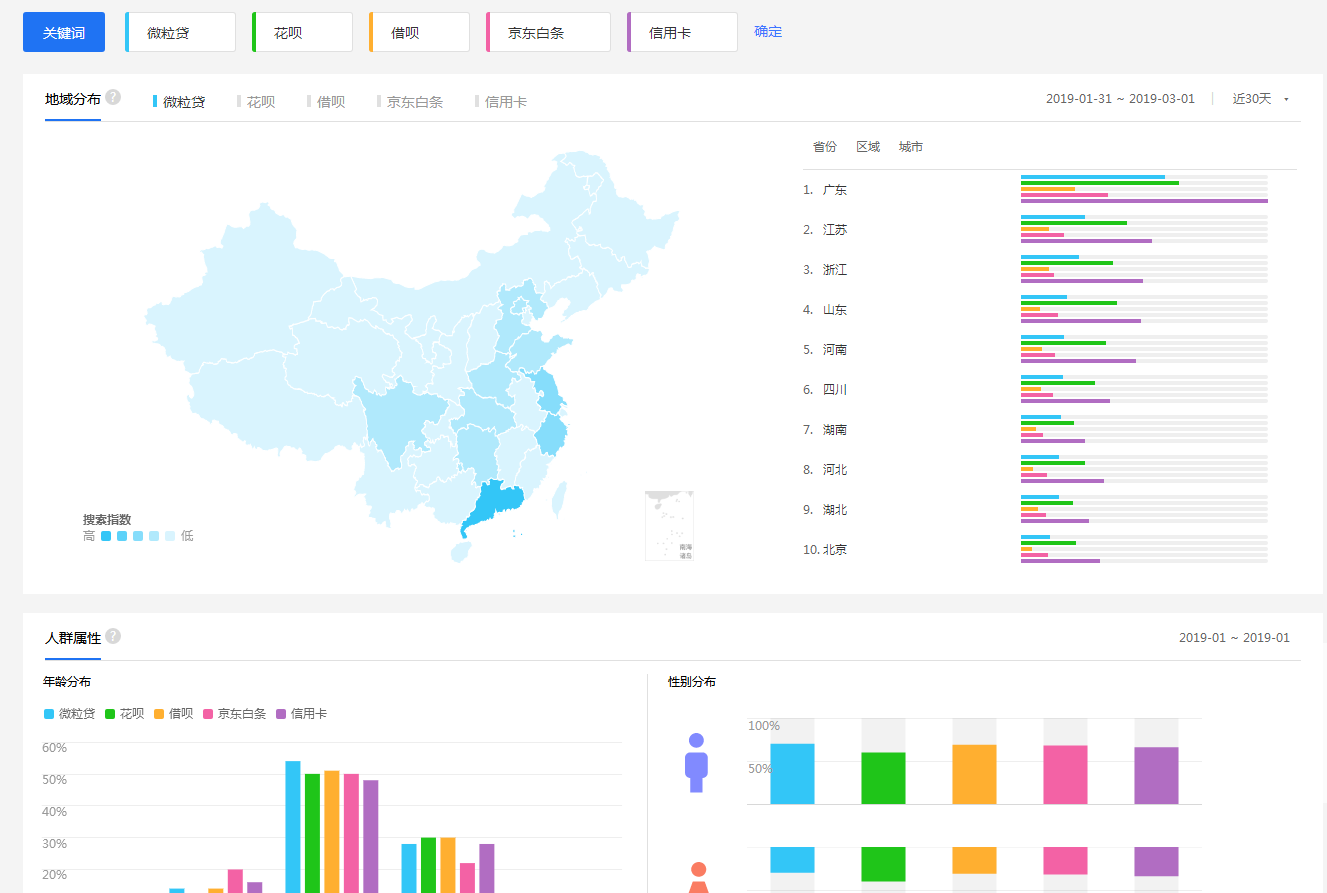Click 2019-01 ~ 2019-01 date text
The height and width of the screenshot is (893, 1327).
(1234, 638)
